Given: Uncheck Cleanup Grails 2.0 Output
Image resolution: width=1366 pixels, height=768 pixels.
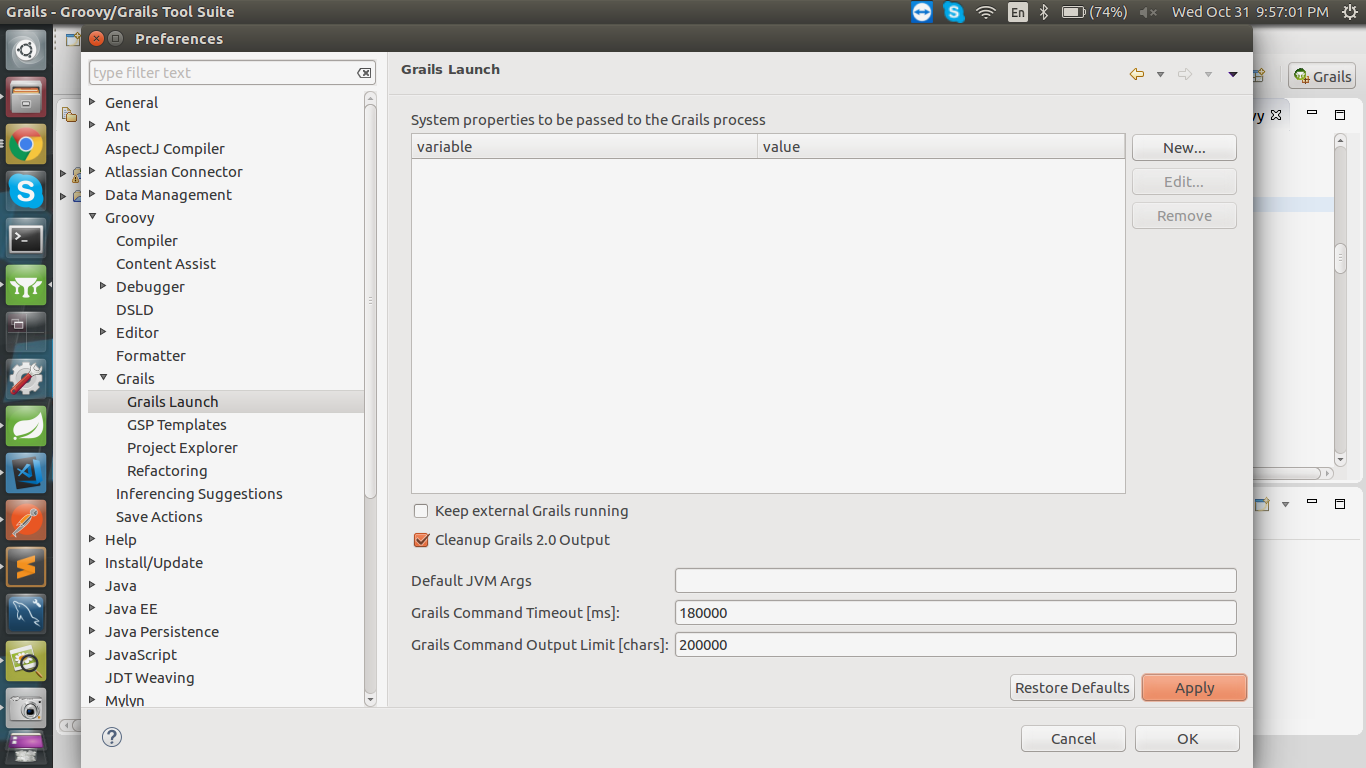Looking at the screenshot, I should [421, 540].
